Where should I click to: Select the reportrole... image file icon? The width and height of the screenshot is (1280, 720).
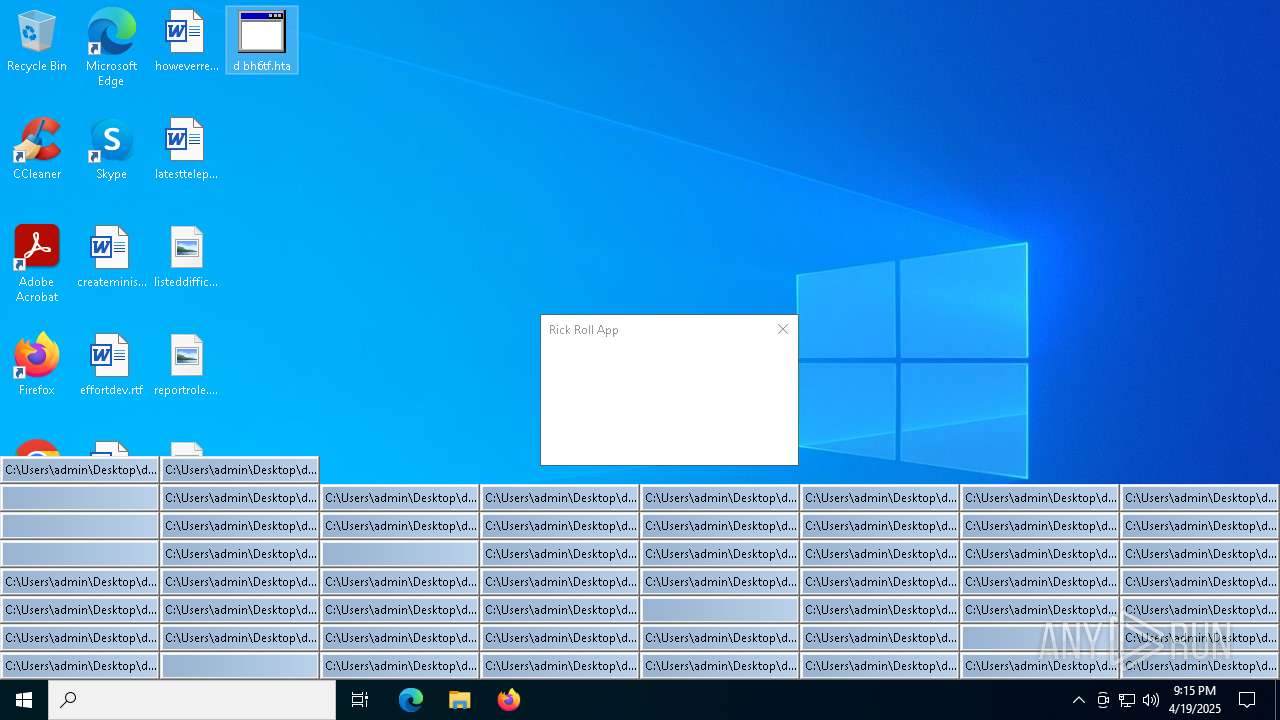pos(186,366)
